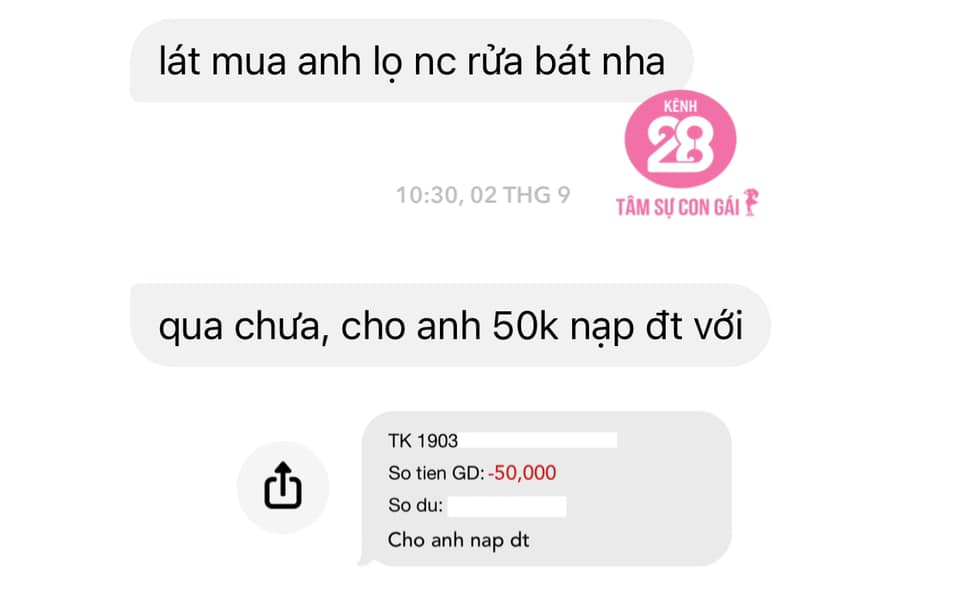
Task: Click the word 50k in the second message
Action: tap(525, 326)
